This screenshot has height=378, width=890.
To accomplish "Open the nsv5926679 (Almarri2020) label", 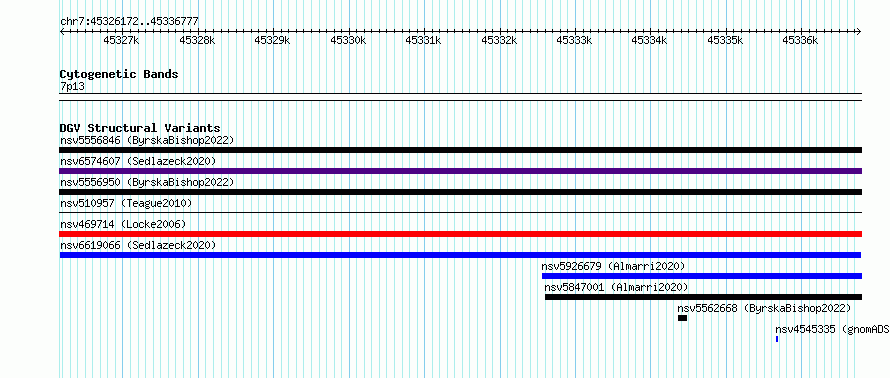I will point(613,266).
